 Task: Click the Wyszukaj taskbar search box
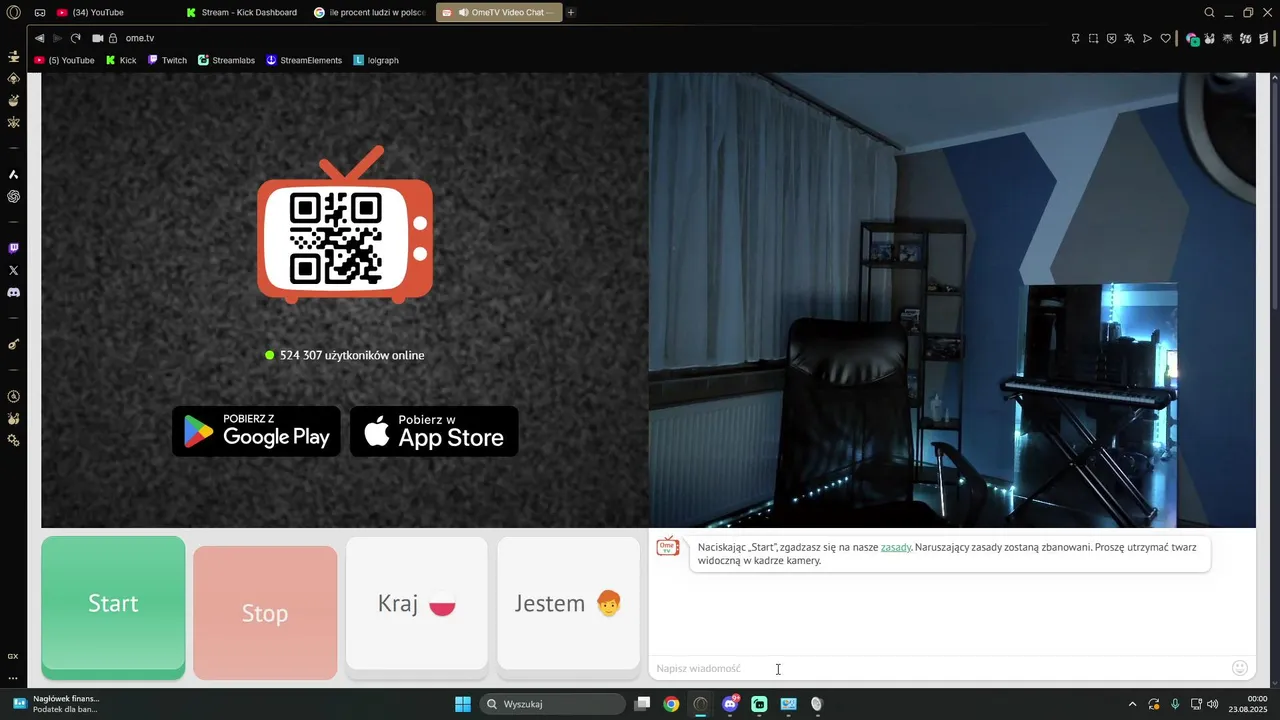click(552, 704)
